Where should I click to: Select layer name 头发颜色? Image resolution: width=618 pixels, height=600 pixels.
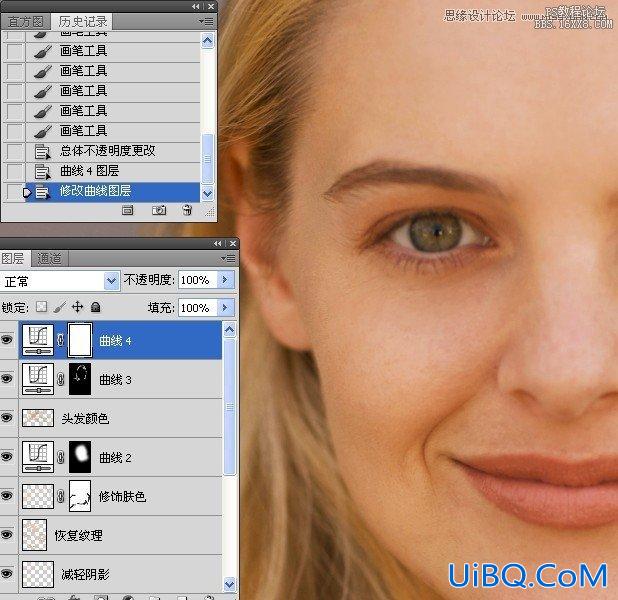pos(85,418)
